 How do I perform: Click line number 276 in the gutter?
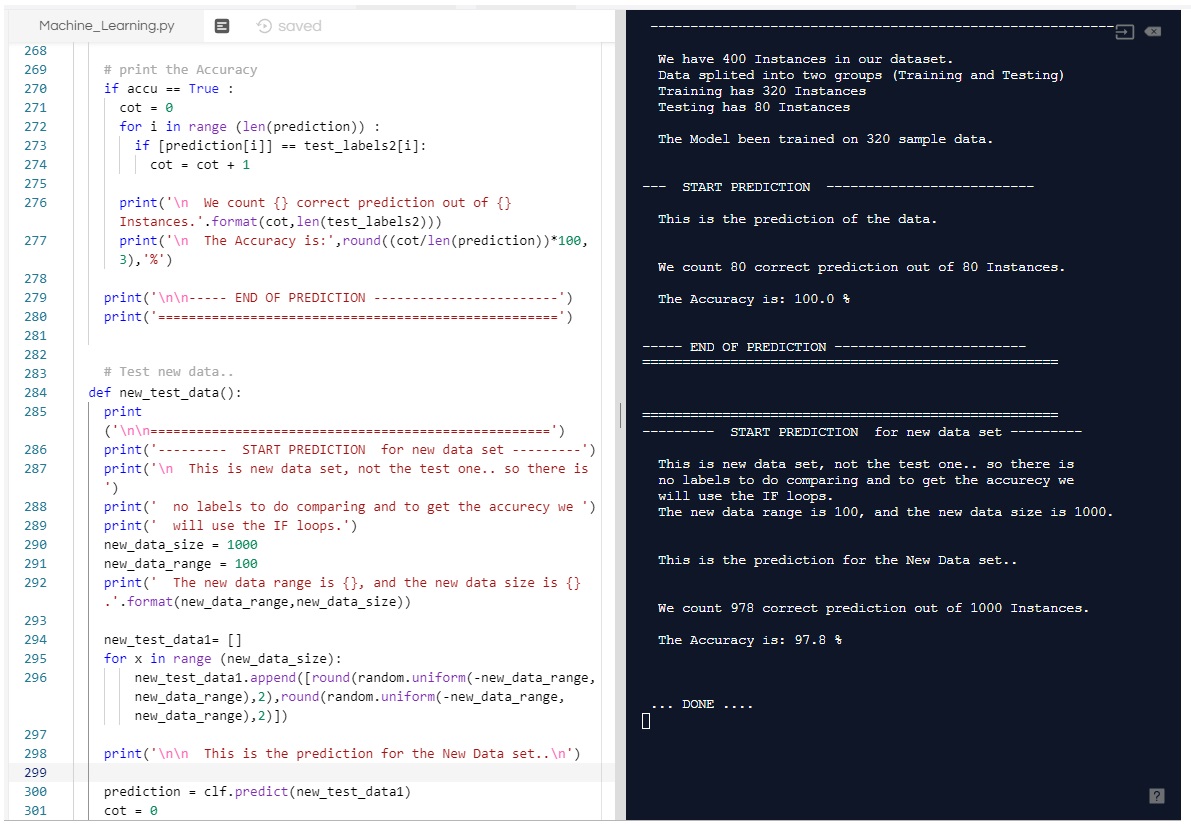36,203
